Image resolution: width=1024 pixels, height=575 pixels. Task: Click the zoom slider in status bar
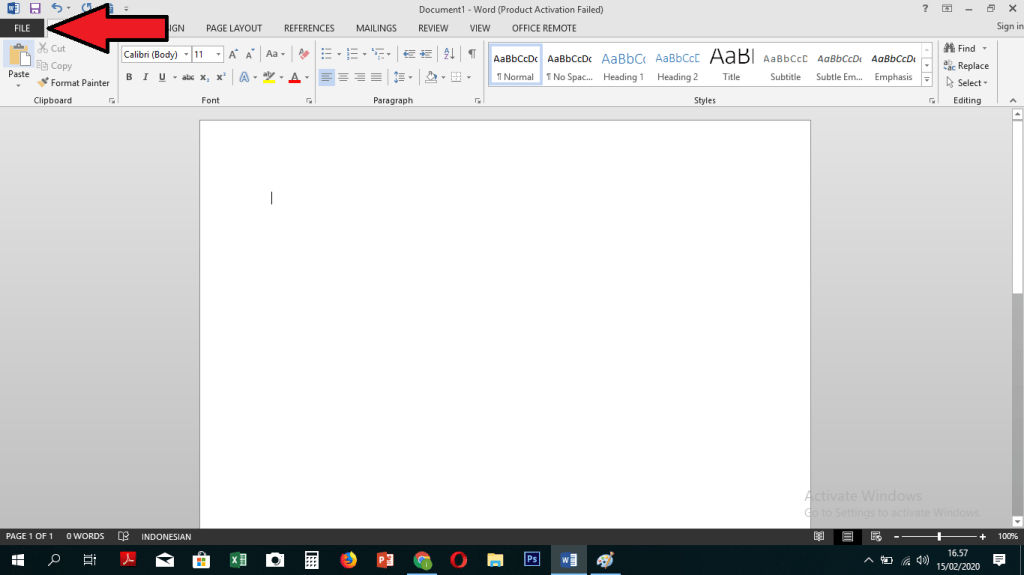click(939, 537)
